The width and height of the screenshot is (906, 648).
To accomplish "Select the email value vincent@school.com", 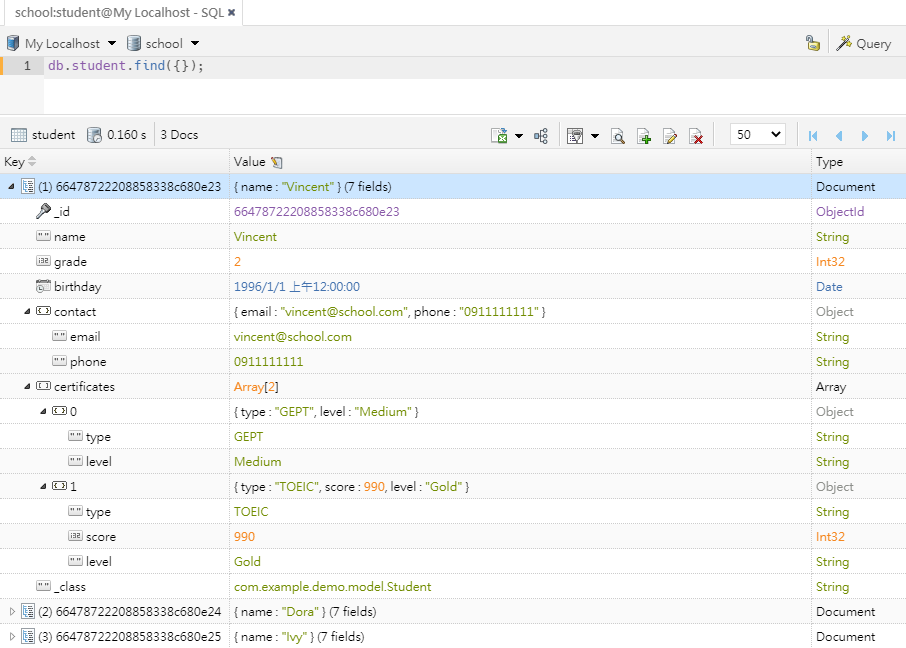I will point(293,336).
